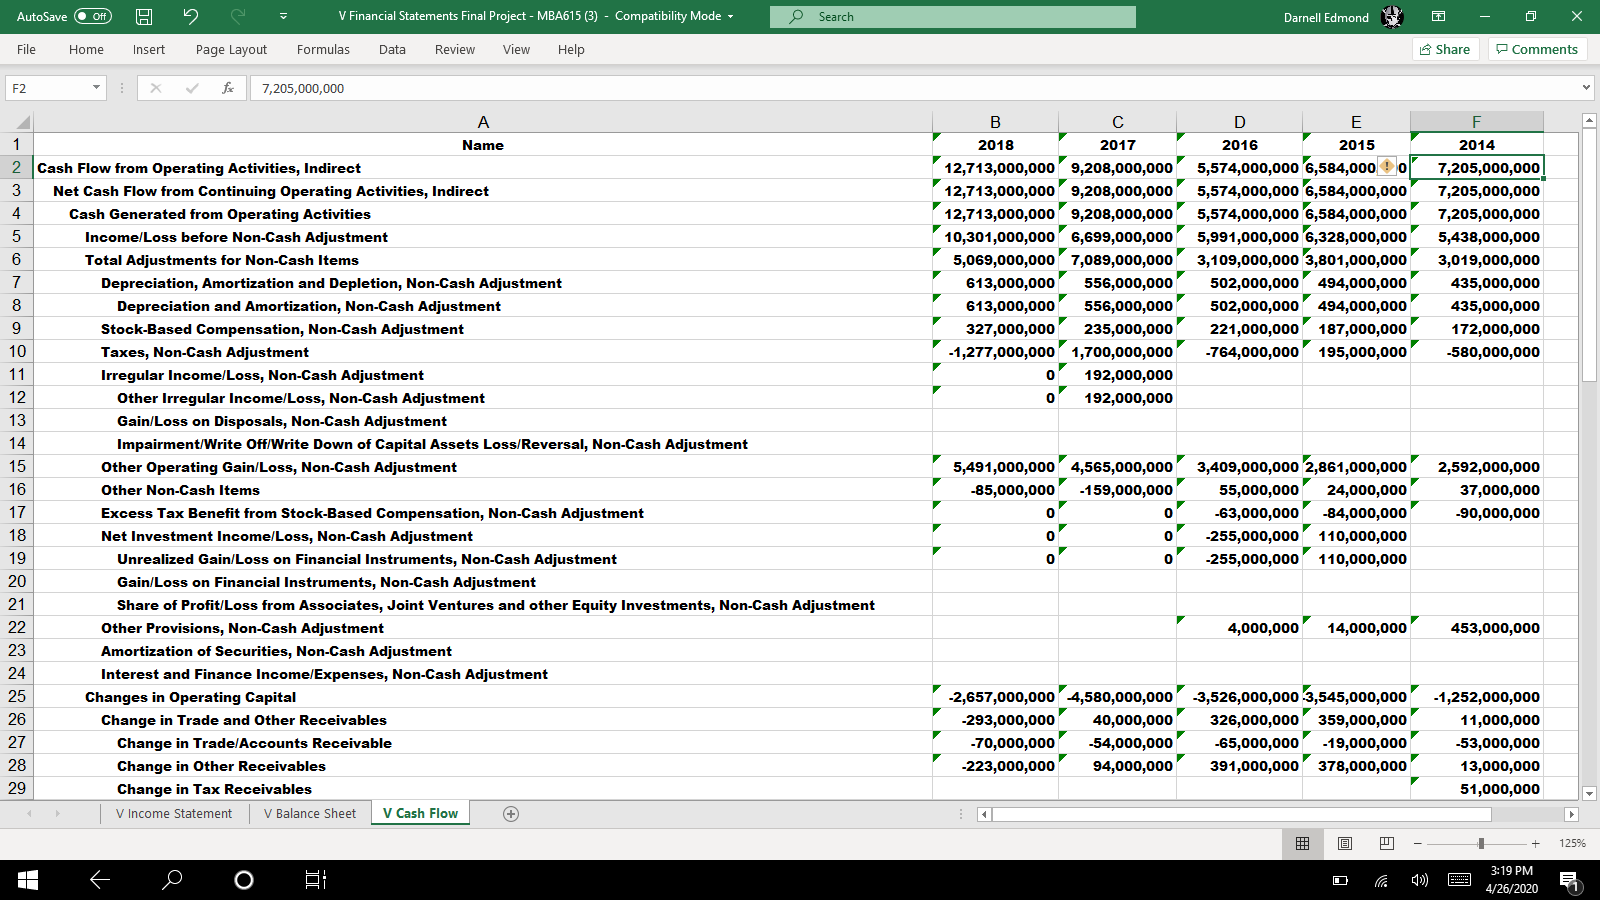This screenshot has height=900, width=1600.
Task: Switch to V Income Statement sheet
Action: click(x=174, y=814)
